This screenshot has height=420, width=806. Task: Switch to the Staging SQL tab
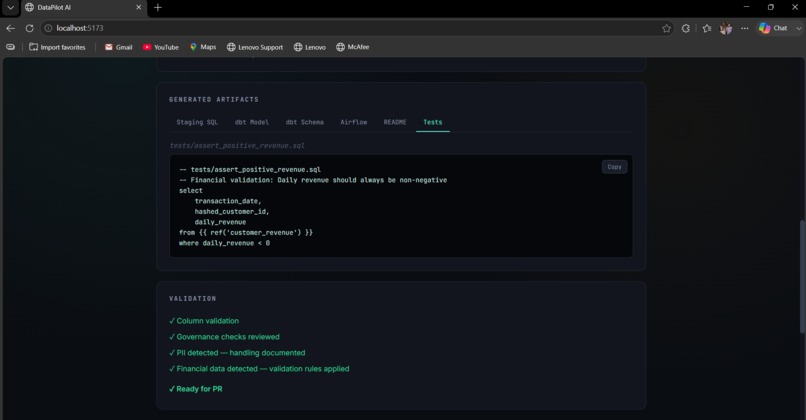(197, 122)
